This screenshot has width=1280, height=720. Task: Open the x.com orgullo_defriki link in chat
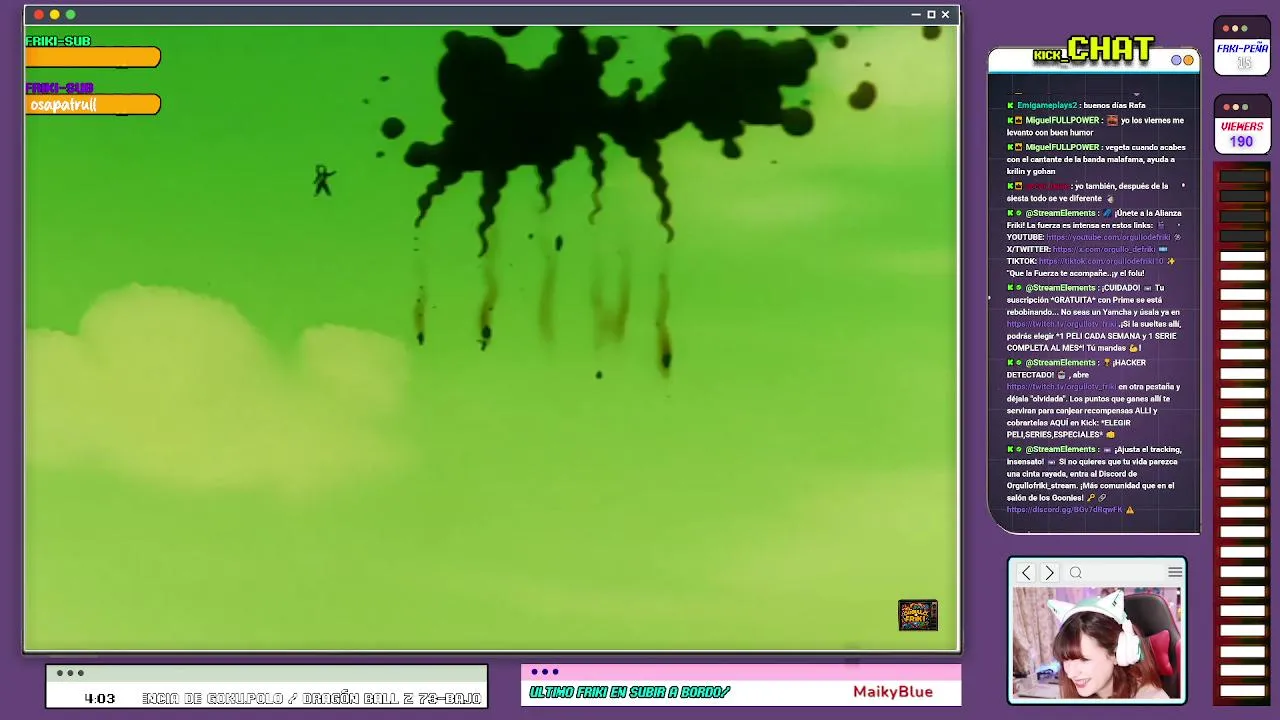[1104, 249]
